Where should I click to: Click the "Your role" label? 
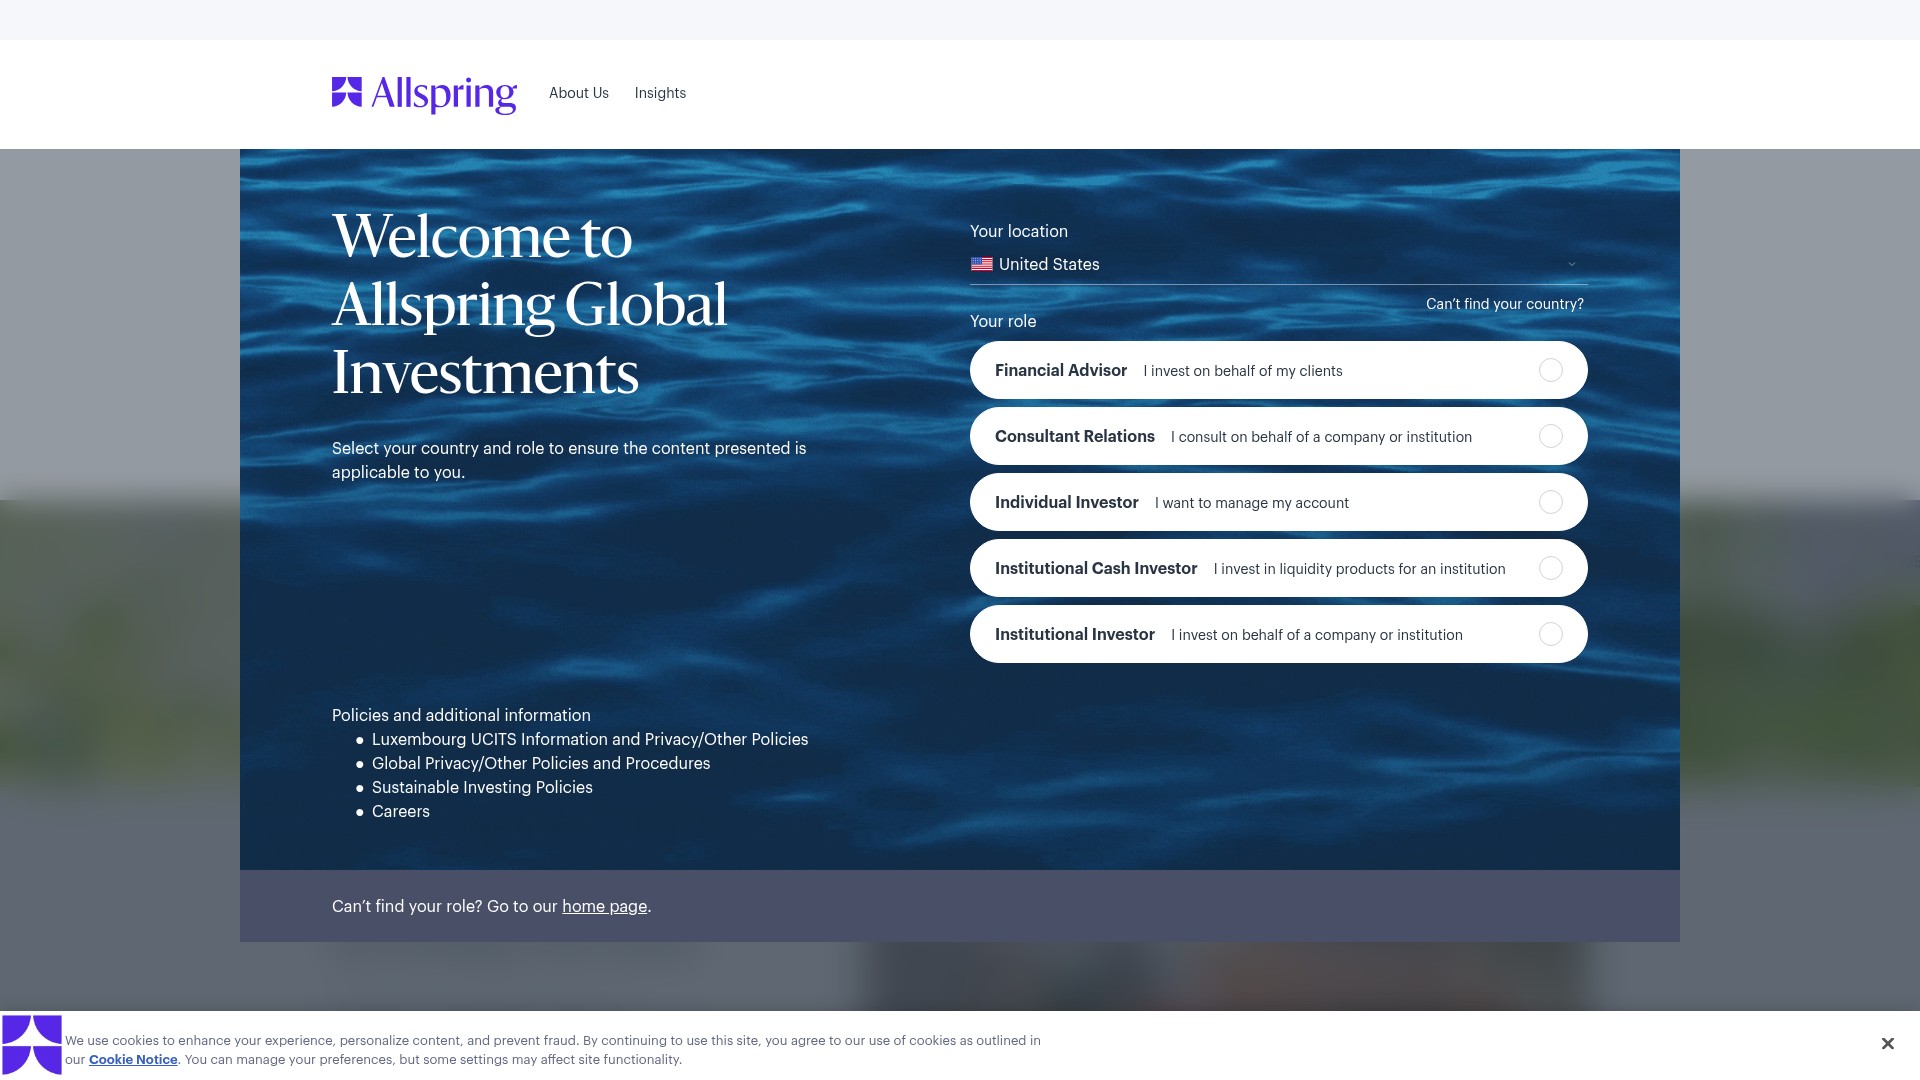[x=1003, y=321]
